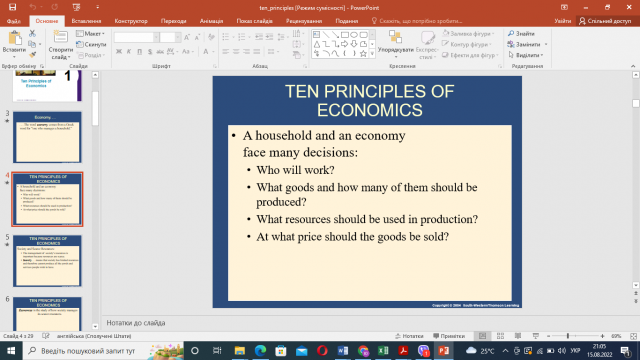Decrease font size
This screenshot has width=640, height=360.
click(x=197, y=38)
